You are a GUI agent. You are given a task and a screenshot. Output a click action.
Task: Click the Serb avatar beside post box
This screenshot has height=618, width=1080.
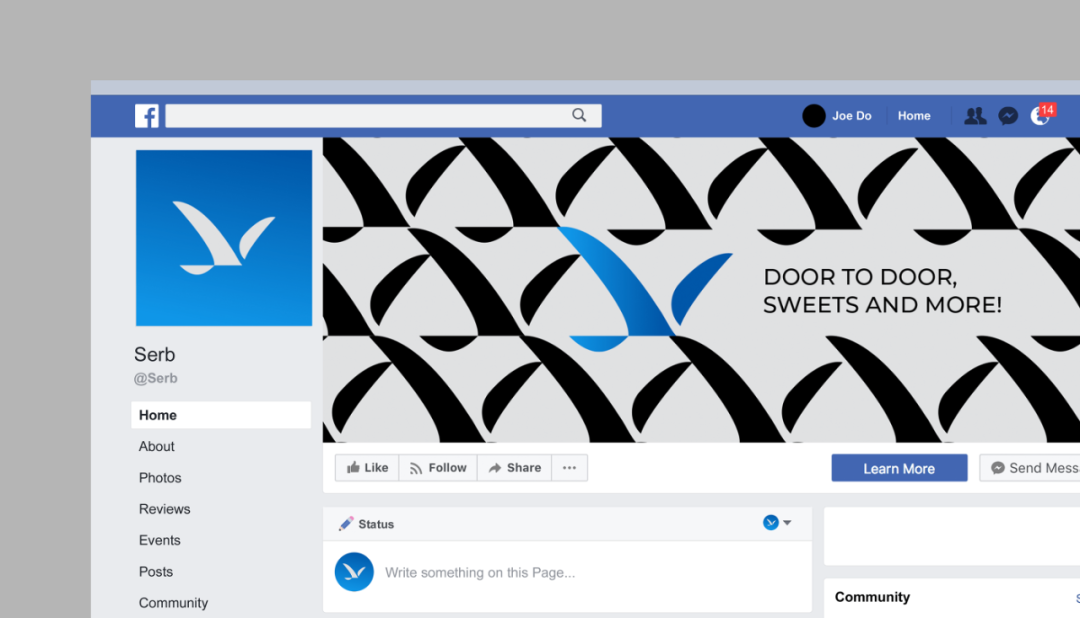point(354,572)
